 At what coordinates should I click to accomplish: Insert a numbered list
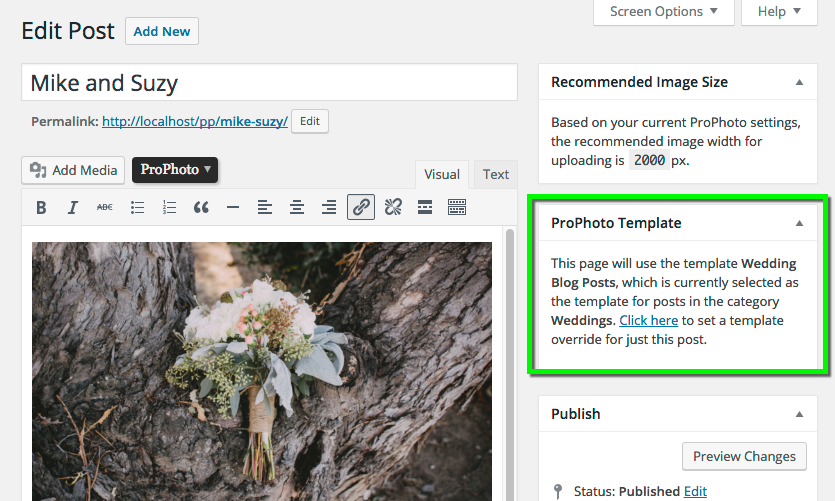click(169, 207)
